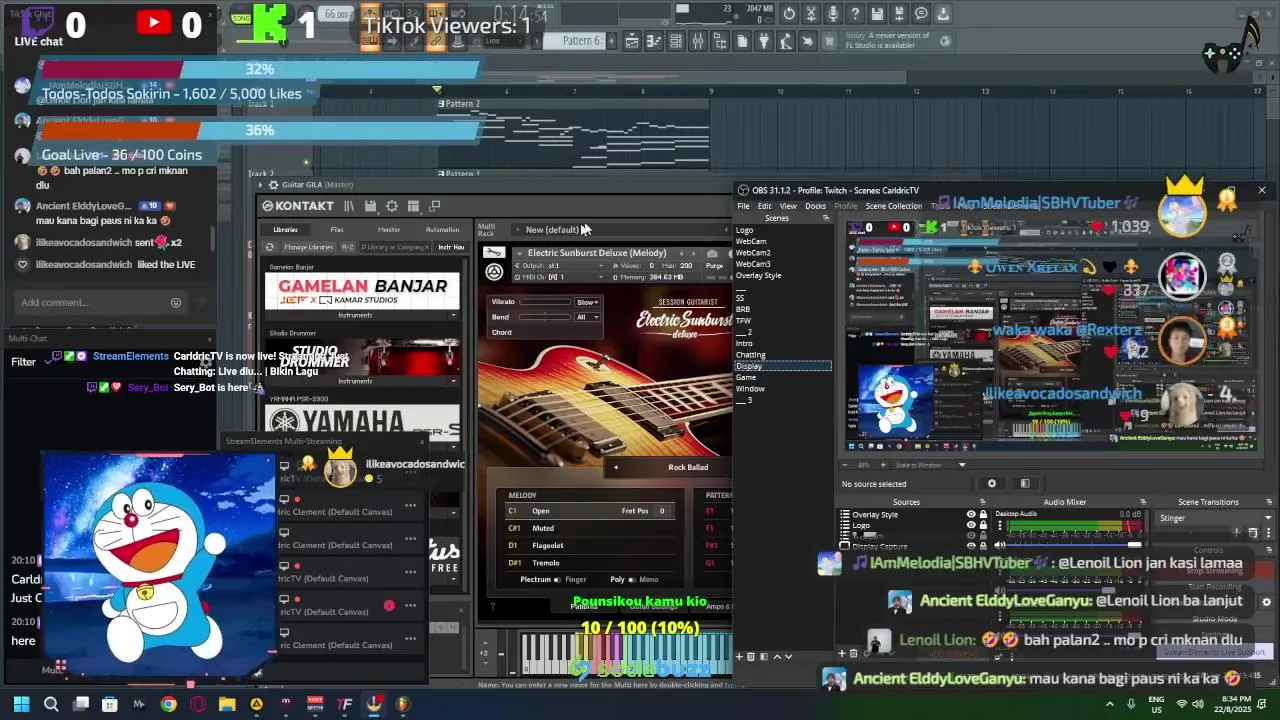Image resolution: width=1280 pixels, height=720 pixels.
Task: Switch to Kontakt Automation tab
Action: point(442,229)
